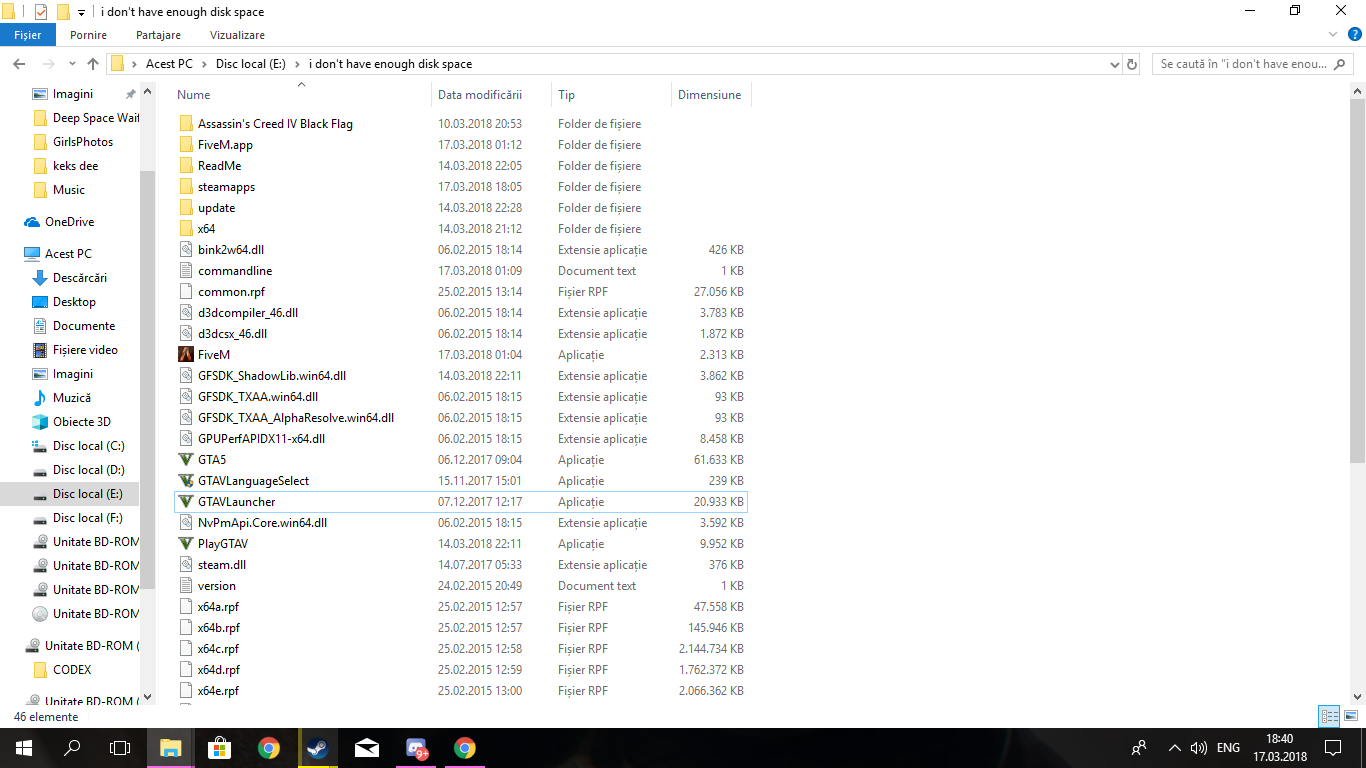Click the Task View taskbar icon
The width and height of the screenshot is (1366, 768).
tap(120, 748)
